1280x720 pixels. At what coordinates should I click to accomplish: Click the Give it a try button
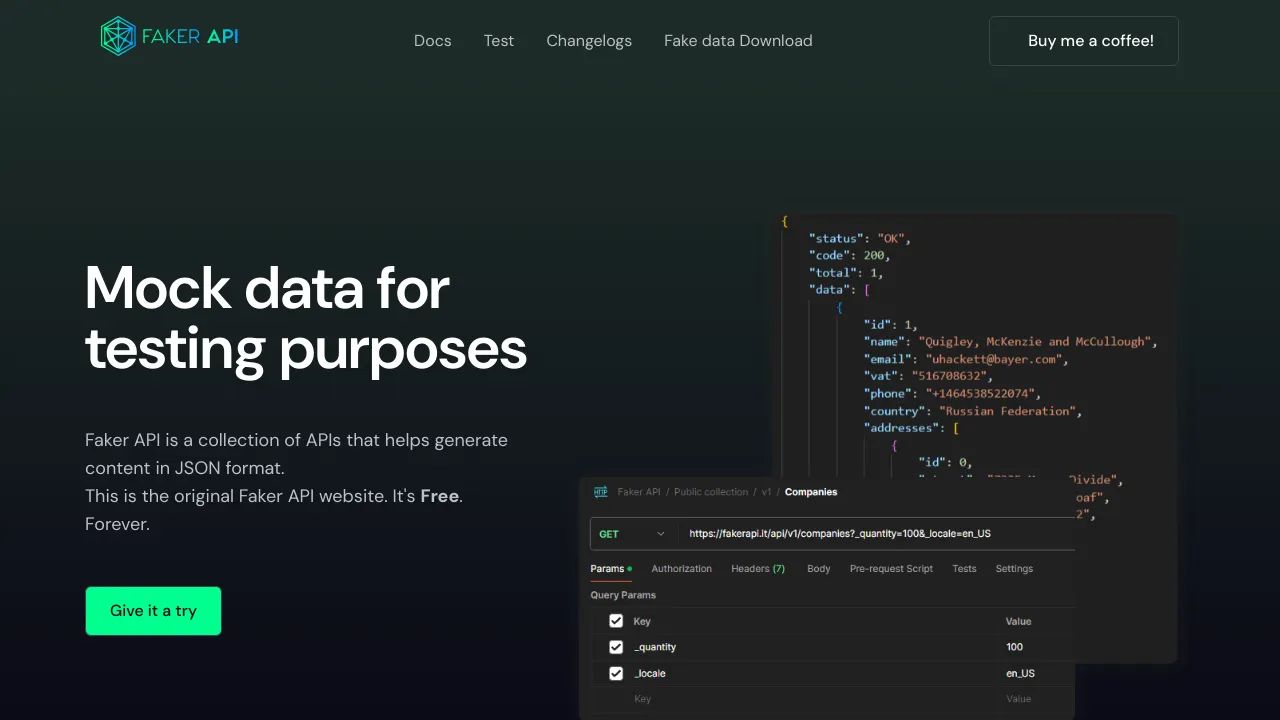pyautogui.click(x=153, y=611)
